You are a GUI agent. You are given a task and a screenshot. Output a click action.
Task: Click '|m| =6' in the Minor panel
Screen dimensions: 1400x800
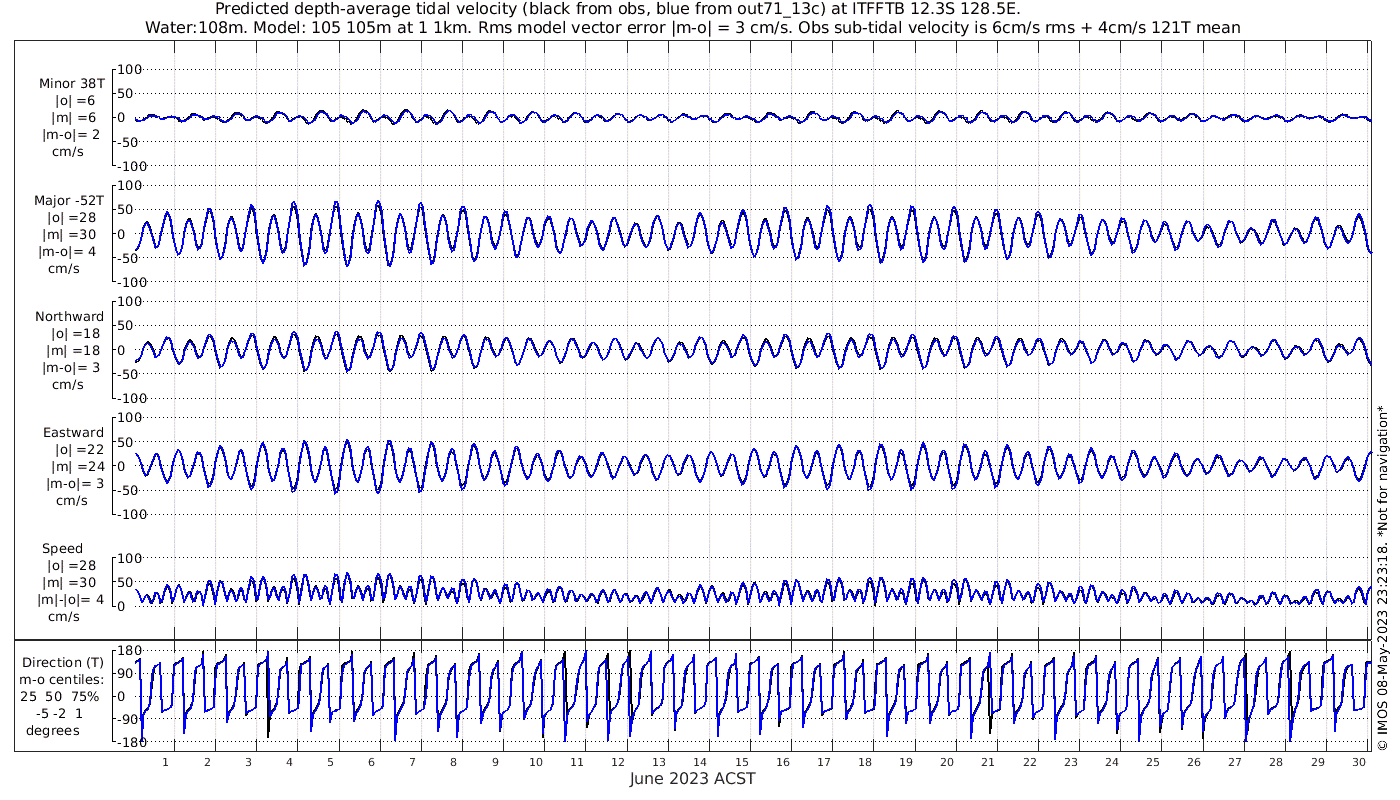(x=75, y=118)
